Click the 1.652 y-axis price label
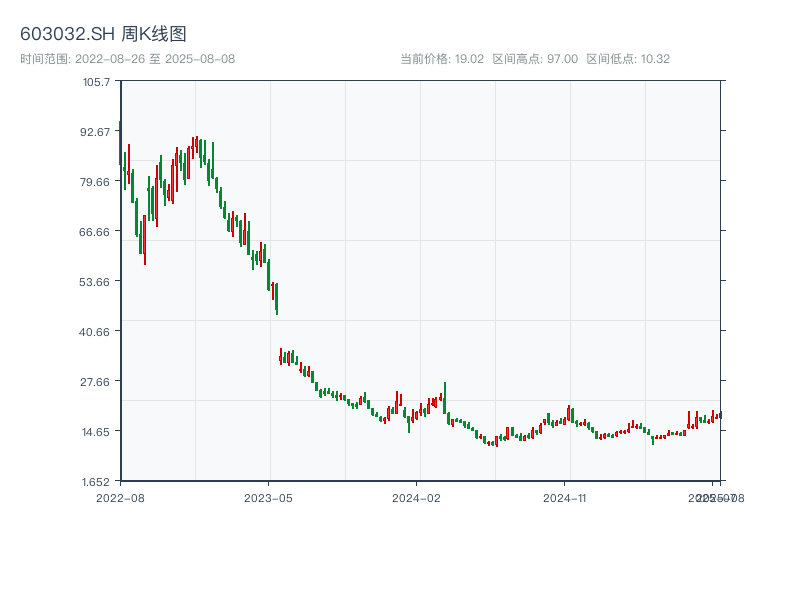 (96, 481)
